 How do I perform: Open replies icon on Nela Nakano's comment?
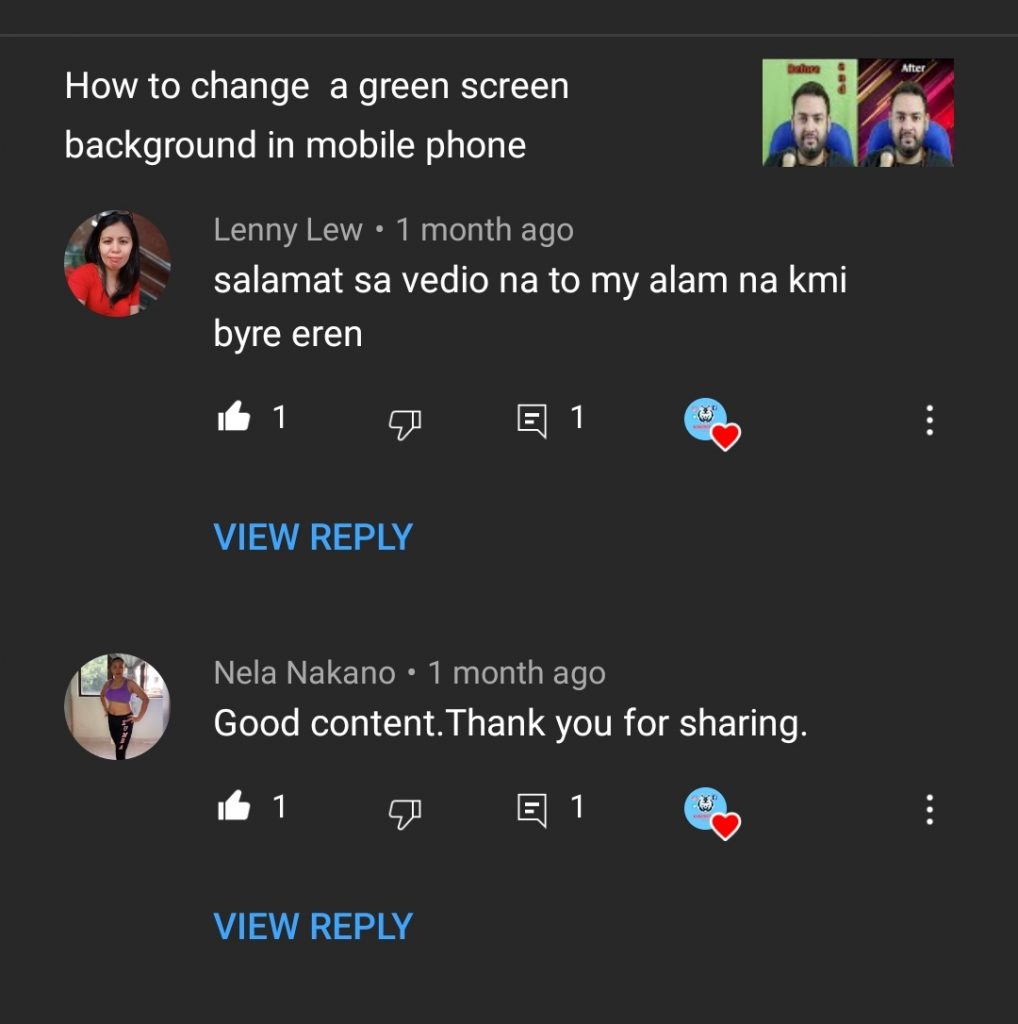[x=532, y=810]
